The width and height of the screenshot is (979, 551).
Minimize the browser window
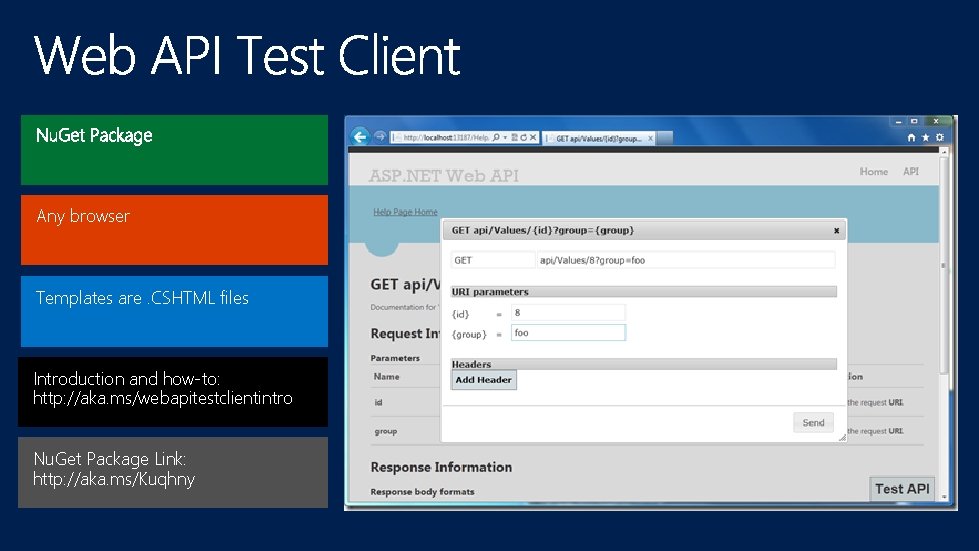pyautogui.click(x=898, y=121)
